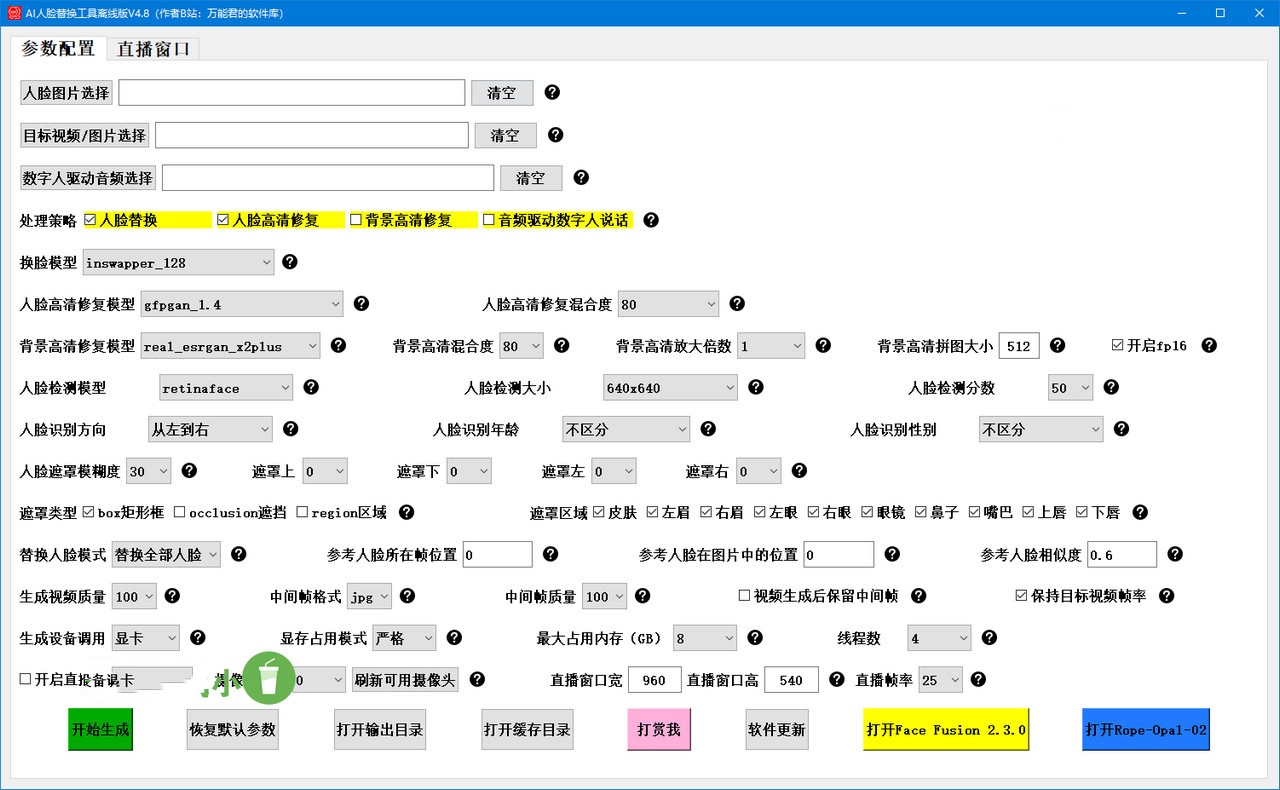Click help icon next to 人脸图片选择 clear button

tap(552, 92)
